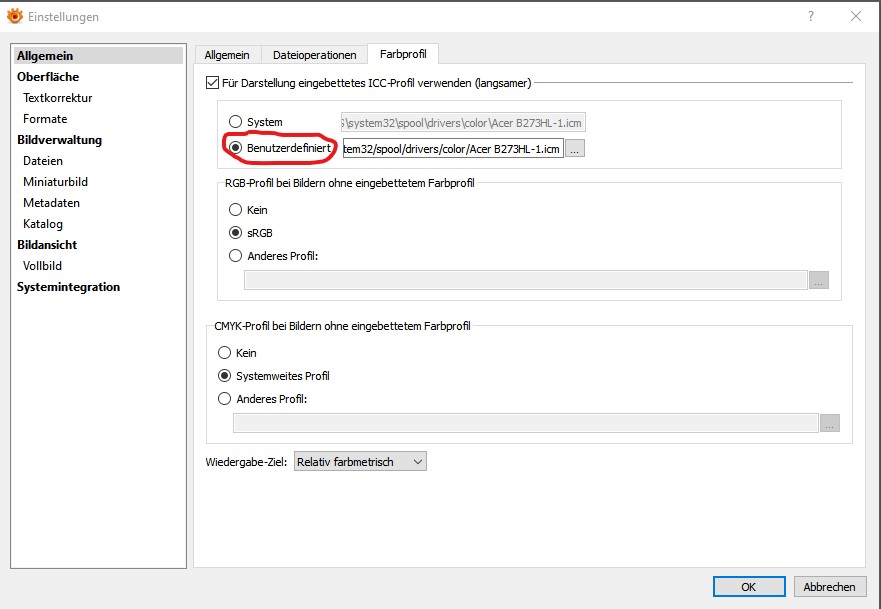The image size is (881, 609).
Task: Click the help question mark button
Action: [811, 16]
